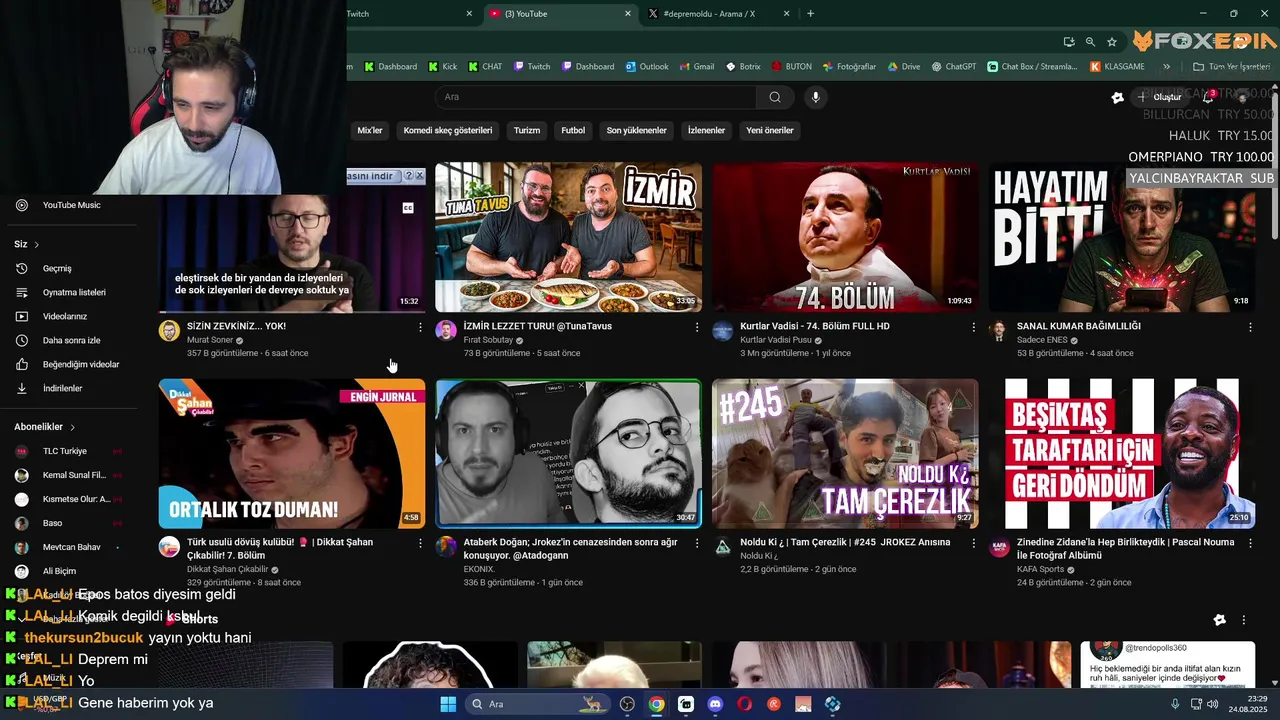Open SANAL KUMAR BAĞIMLILIĞI video thumbnail
Viewport: 1280px width, 720px height.
tap(1122, 237)
